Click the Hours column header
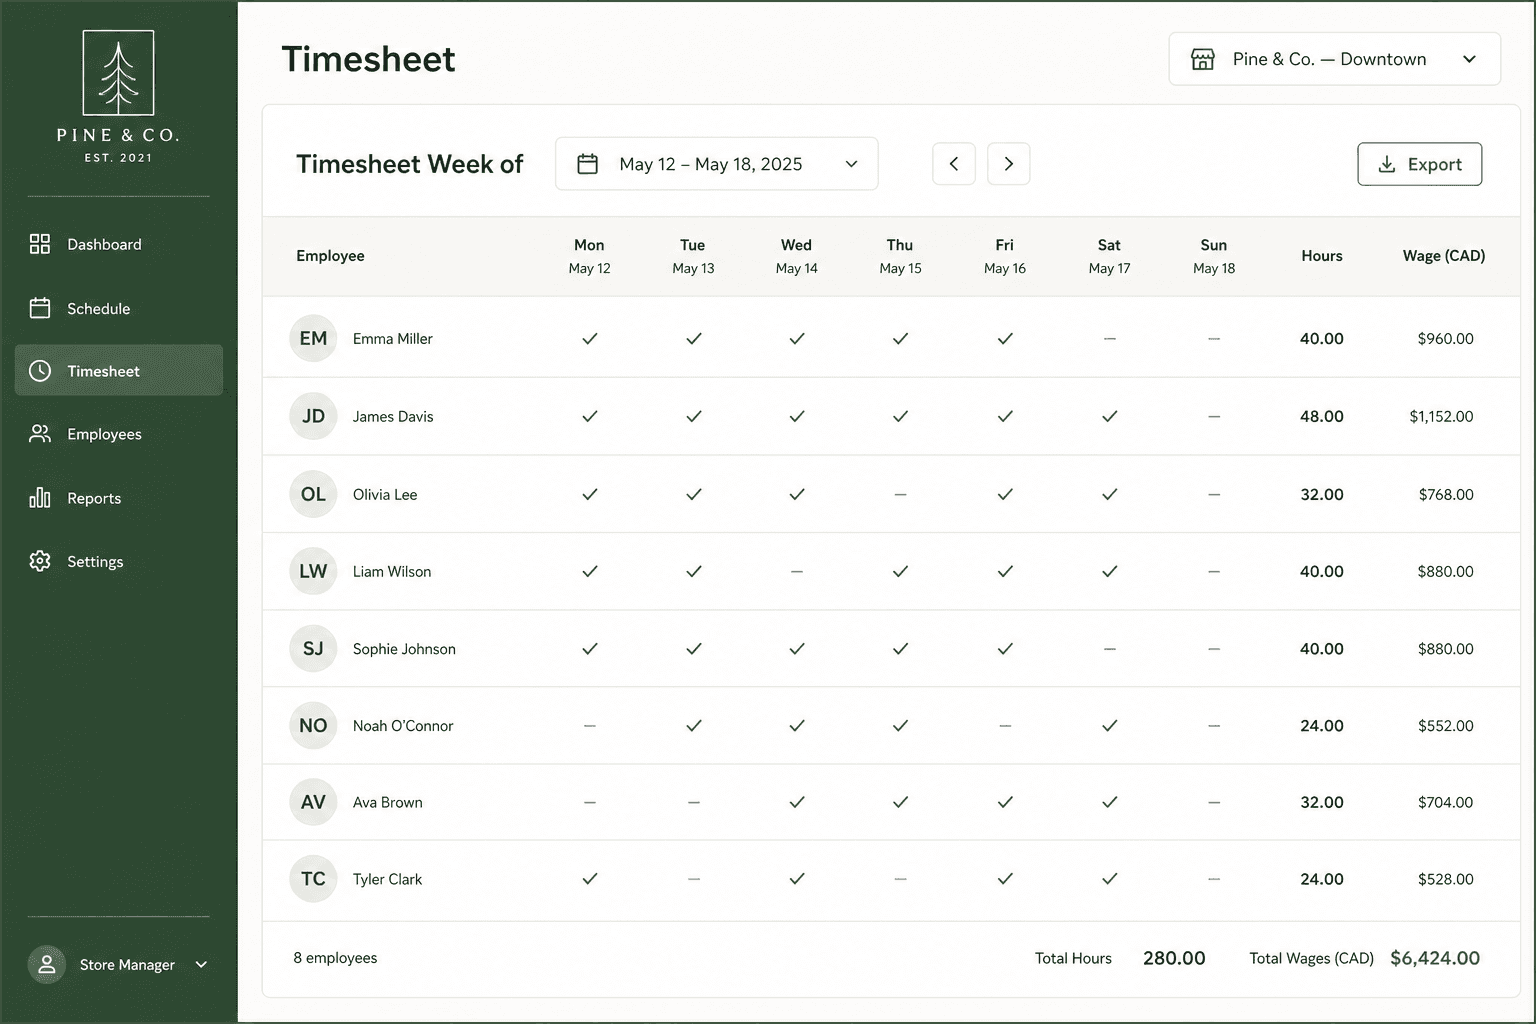The width and height of the screenshot is (1536, 1024). point(1322,256)
